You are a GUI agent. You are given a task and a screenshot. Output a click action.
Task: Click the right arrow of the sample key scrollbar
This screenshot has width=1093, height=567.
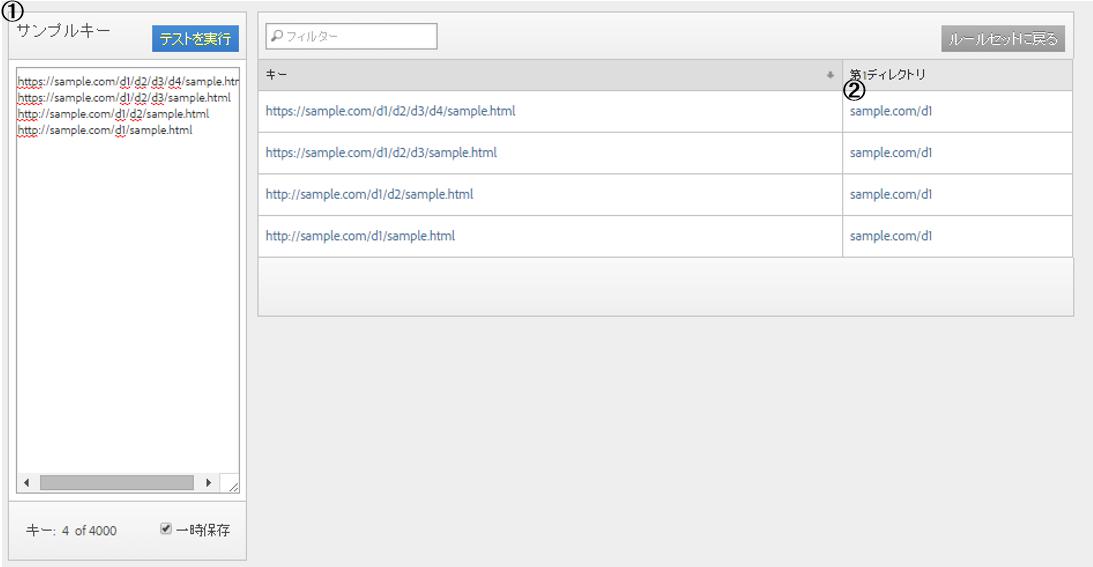pyautogui.click(x=208, y=483)
